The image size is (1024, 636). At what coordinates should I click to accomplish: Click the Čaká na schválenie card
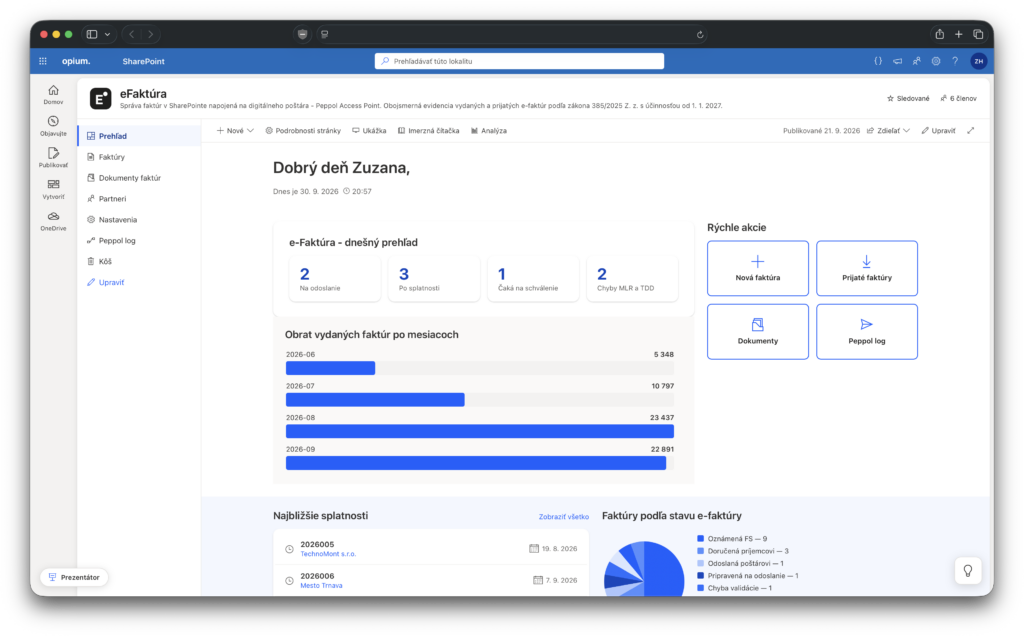point(534,279)
